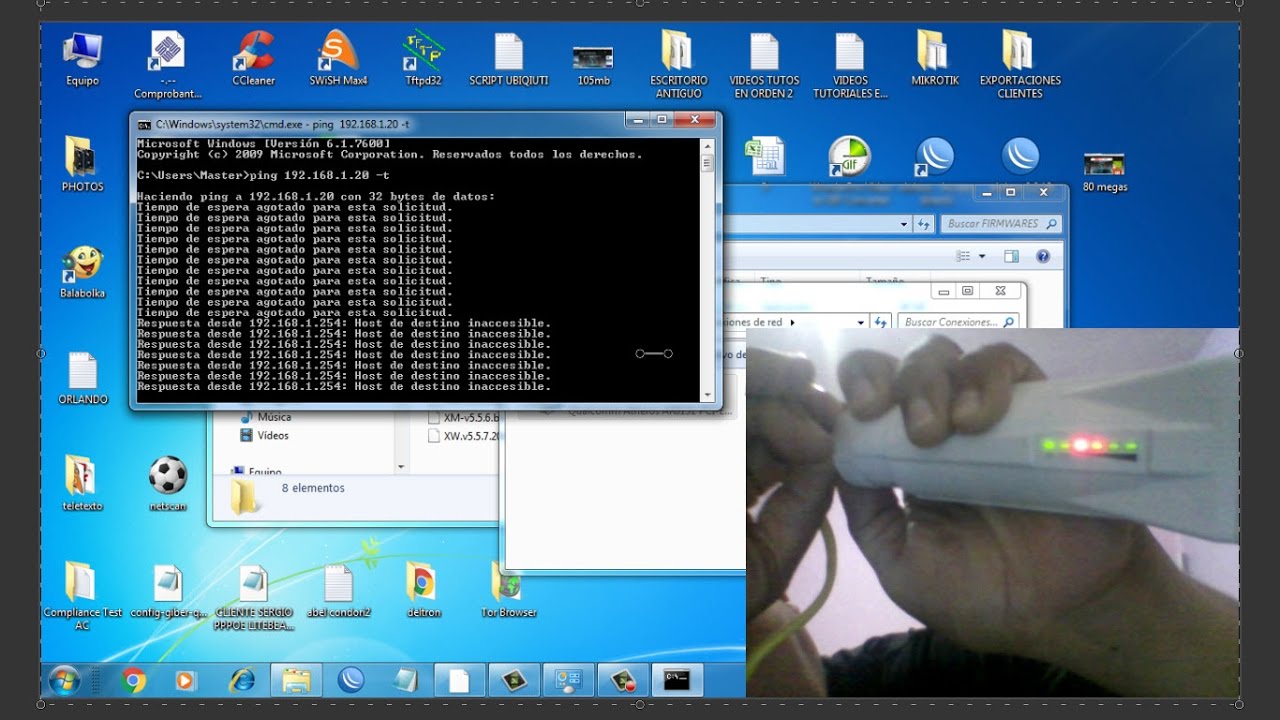
Task: Open the SCRIPT UBIQUITI file
Action: [x=508, y=58]
